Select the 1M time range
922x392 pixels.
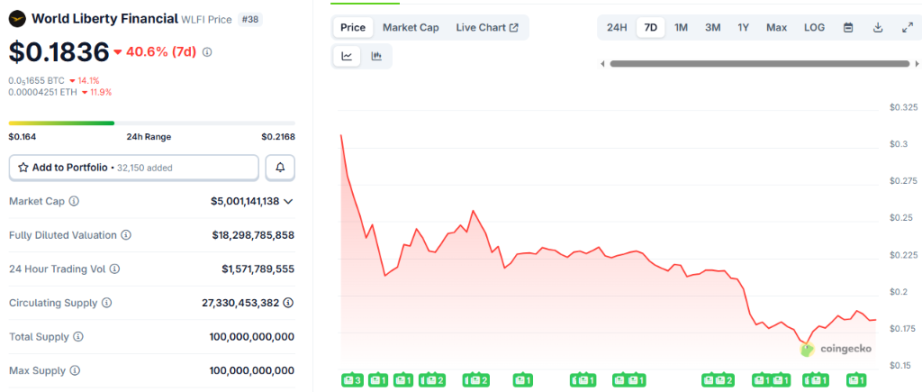click(x=681, y=28)
